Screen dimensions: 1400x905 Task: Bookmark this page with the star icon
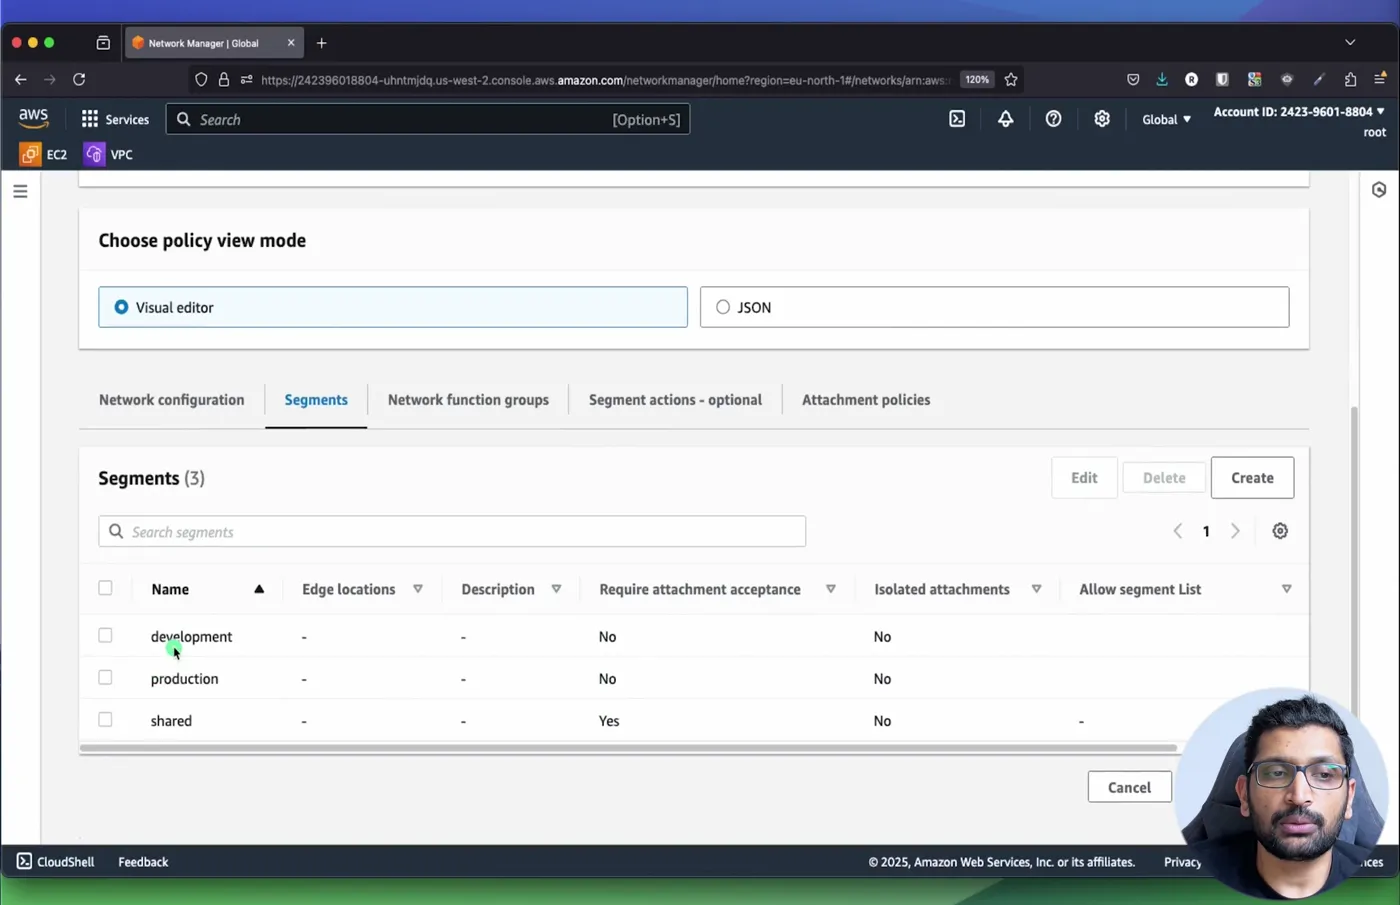(1011, 79)
